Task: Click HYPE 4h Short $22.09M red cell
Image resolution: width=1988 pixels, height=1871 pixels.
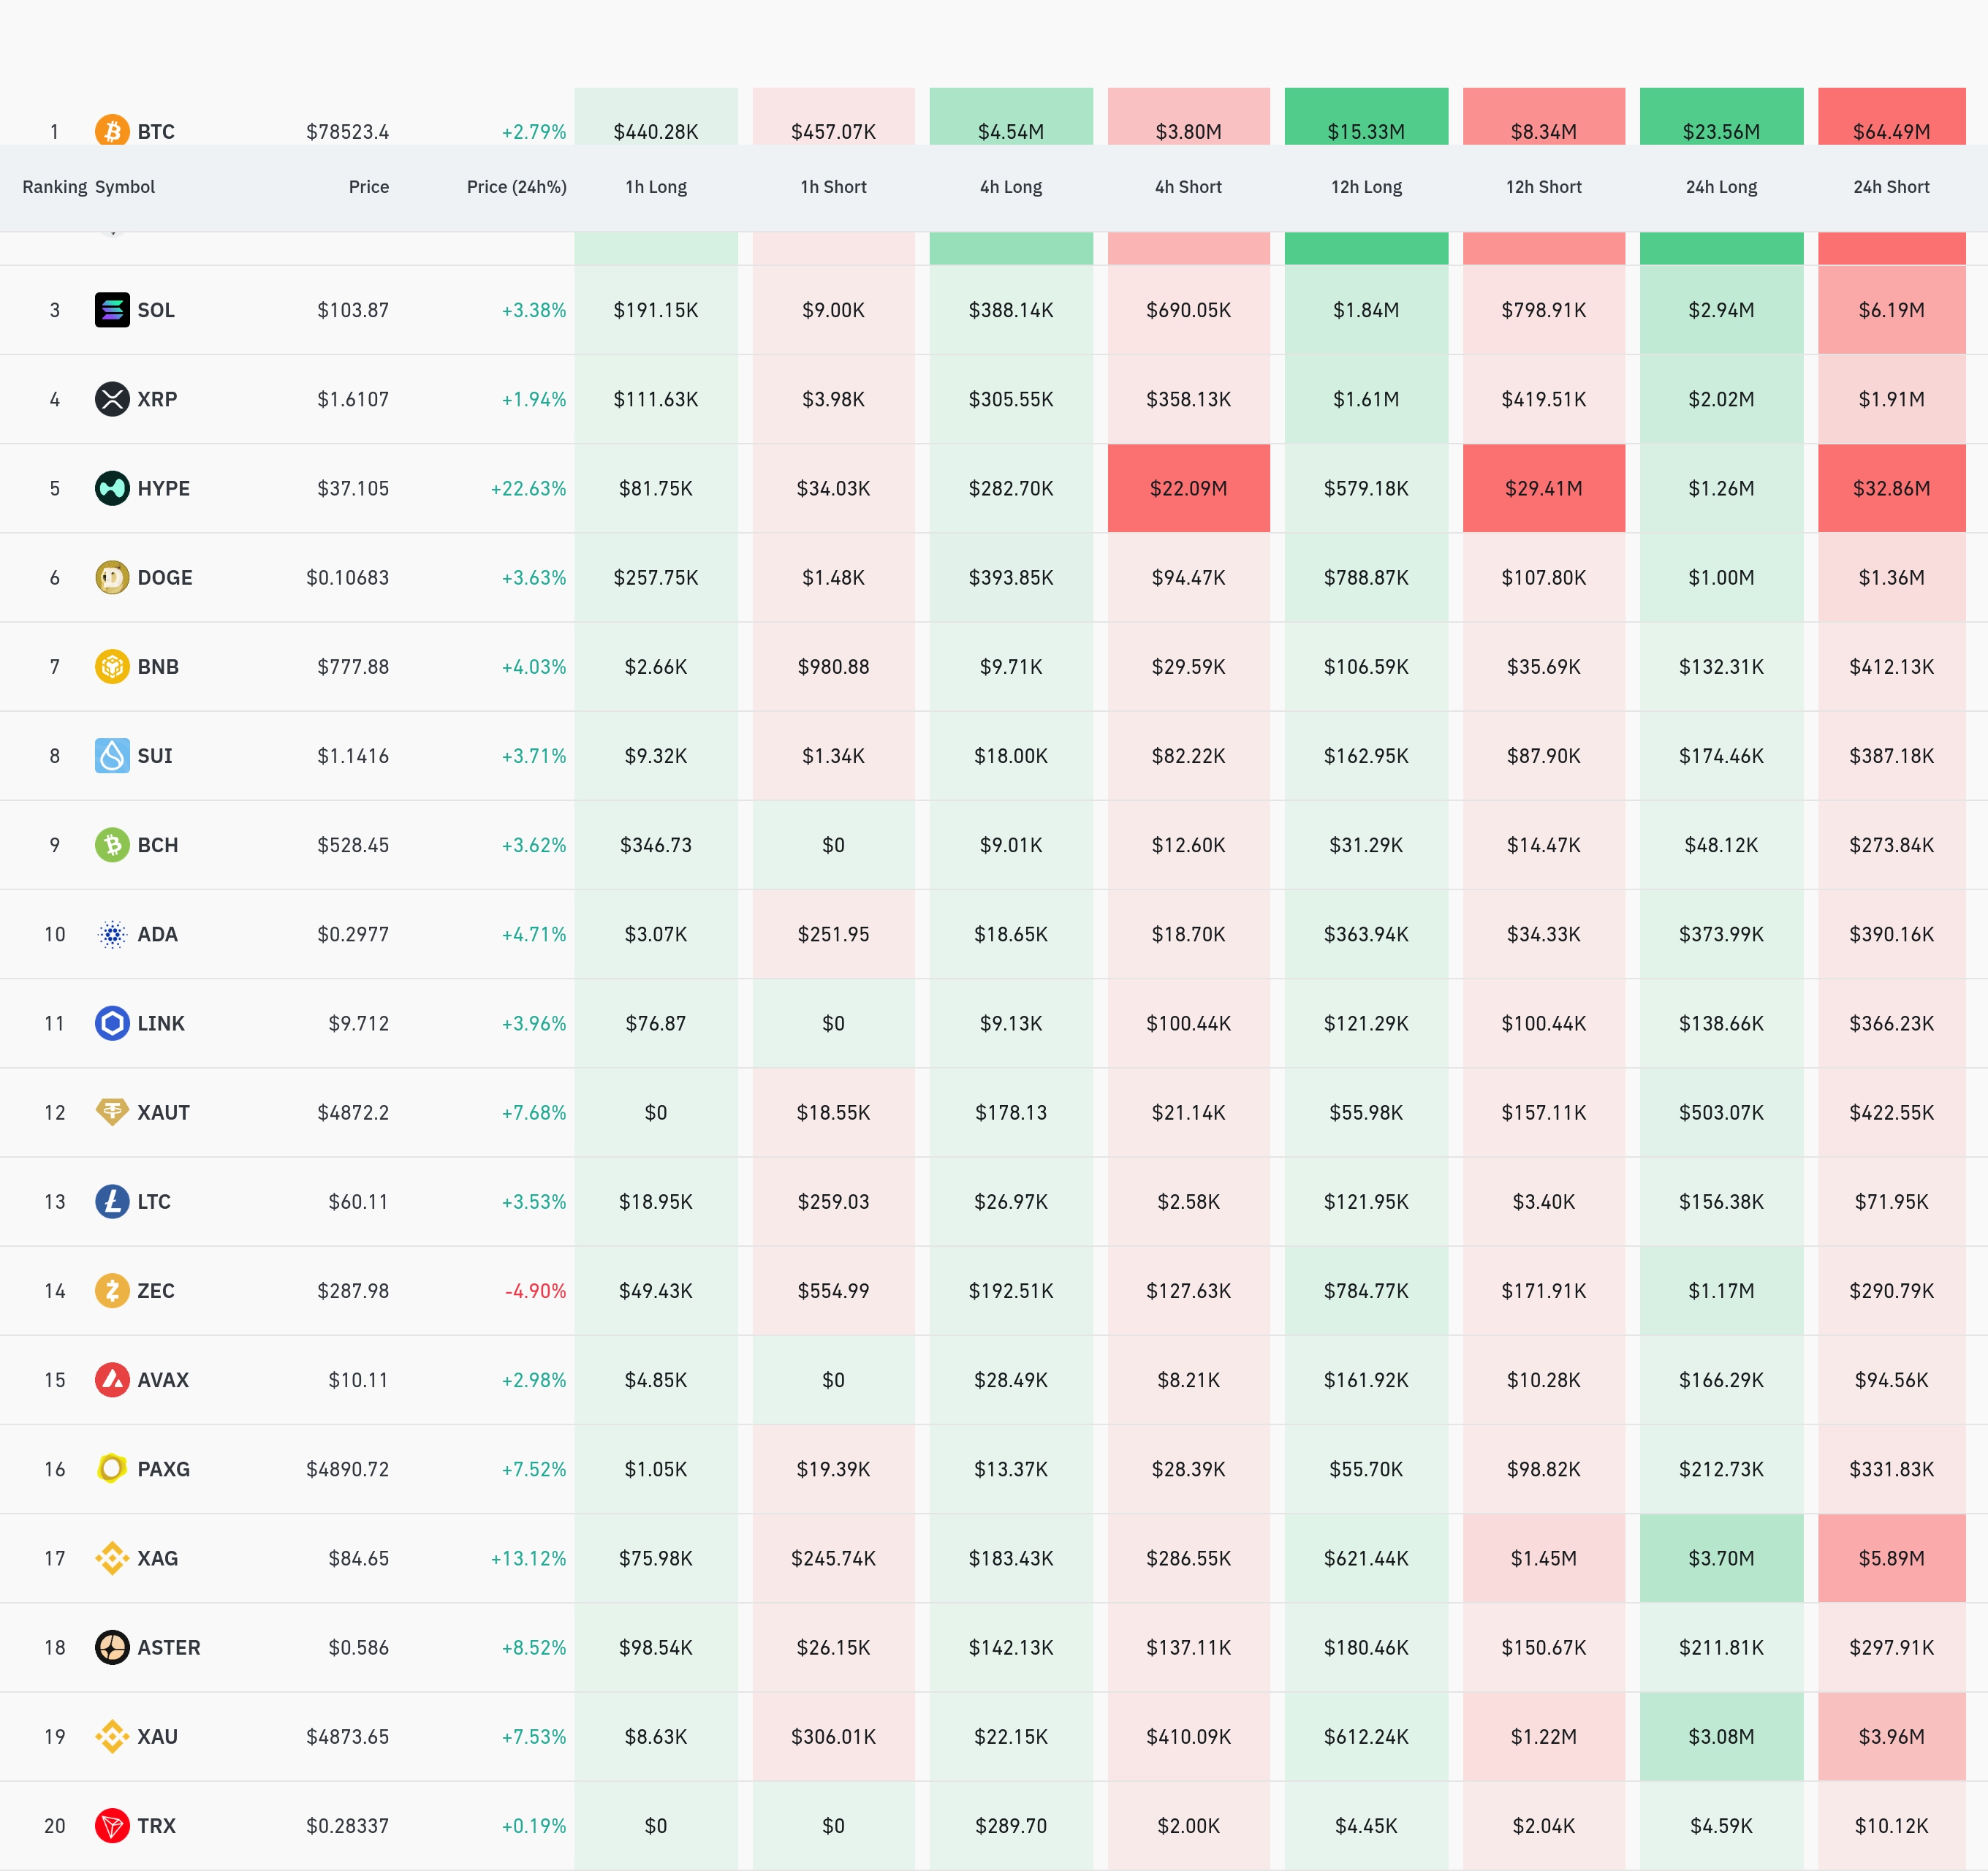Action: pyautogui.click(x=1188, y=488)
